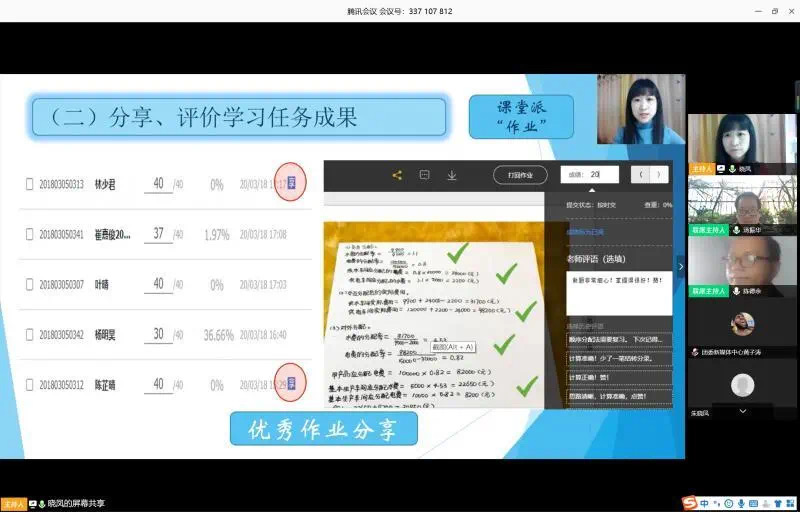The height and width of the screenshot is (512, 800).
Task: Open the comment icon beside share
Action: 424,175
